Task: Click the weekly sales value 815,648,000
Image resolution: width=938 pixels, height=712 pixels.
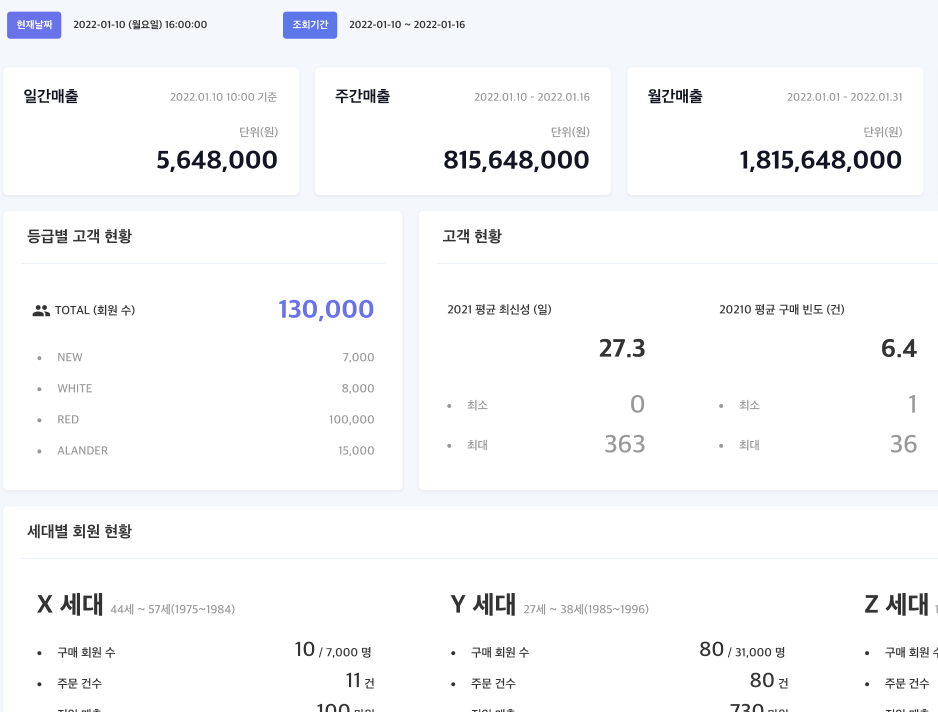Action: 516,160
